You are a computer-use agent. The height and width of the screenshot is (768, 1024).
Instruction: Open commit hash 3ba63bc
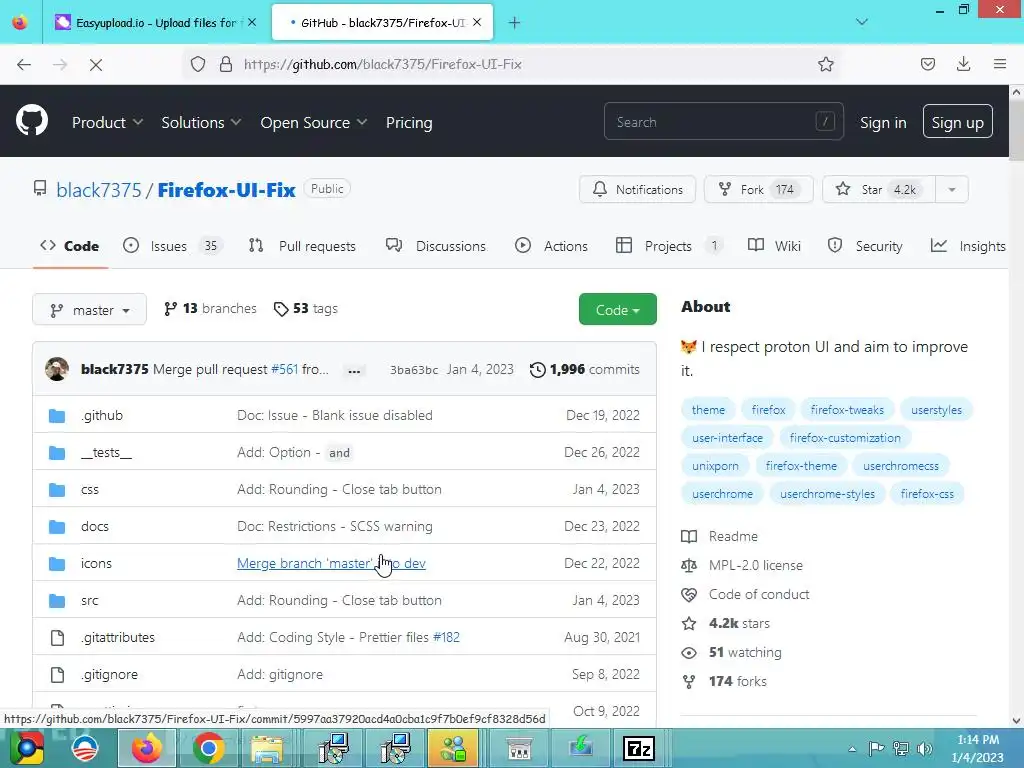414,370
